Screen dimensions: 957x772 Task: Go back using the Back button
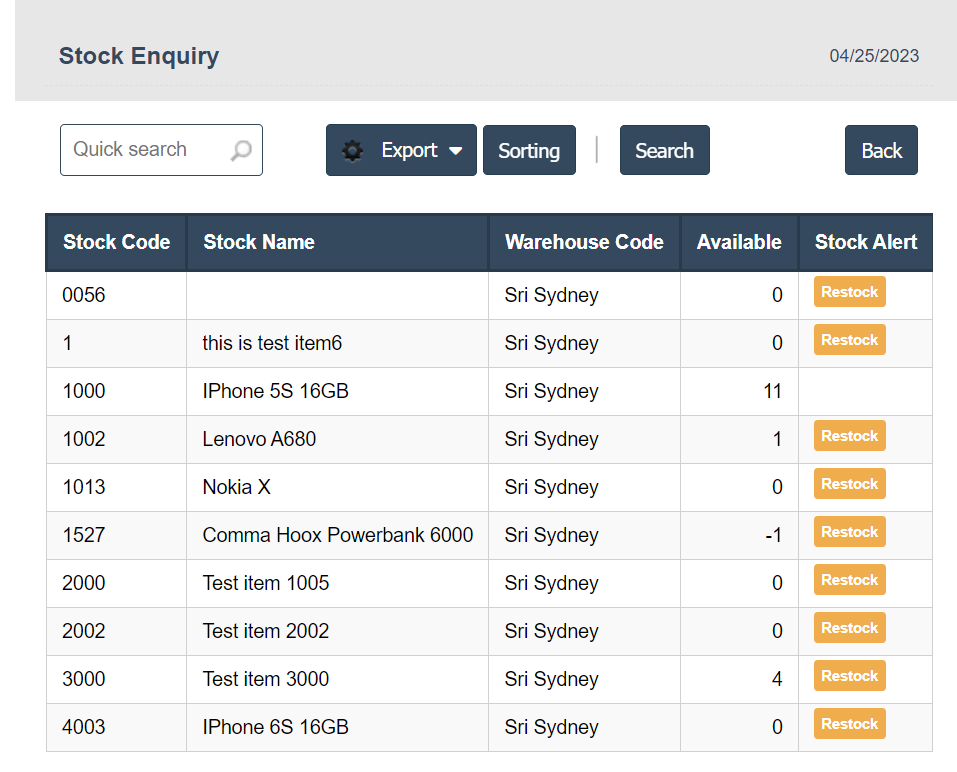point(881,151)
